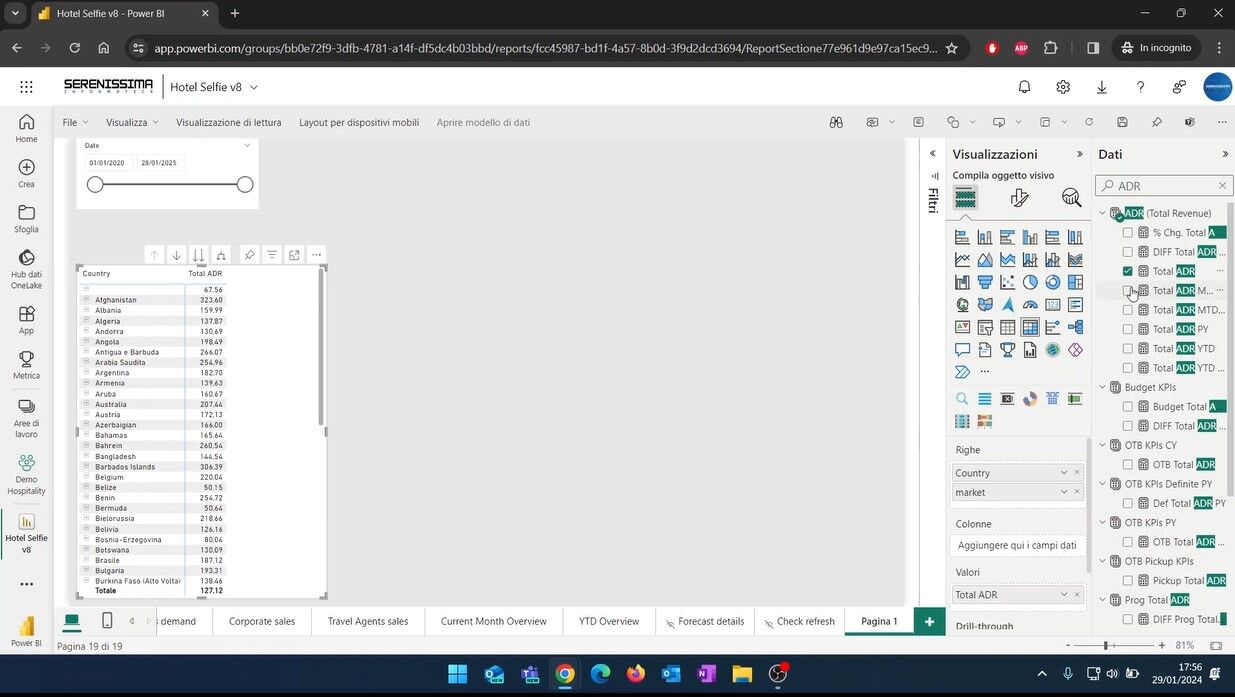Viewport: 1235px width, 697px height.
Task: Select the matrix visual icon
Action: click(x=1030, y=327)
